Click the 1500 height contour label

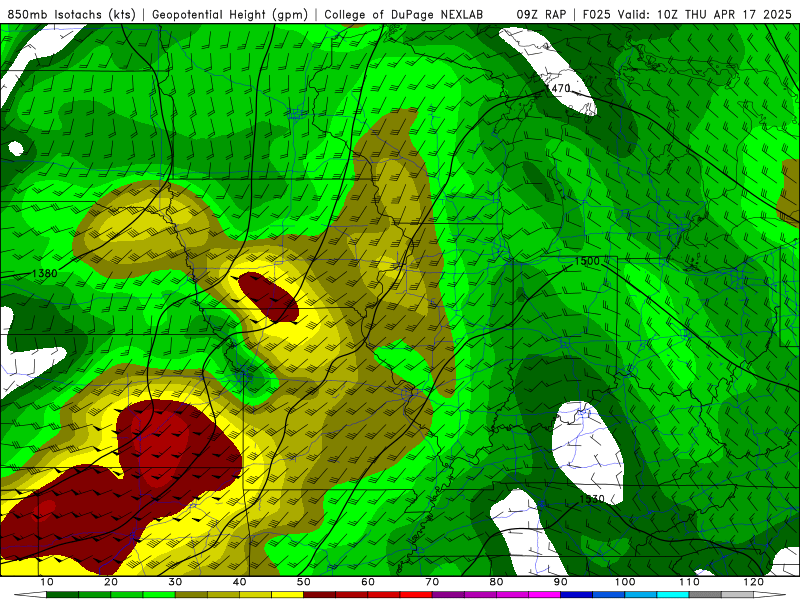[x=587, y=261]
